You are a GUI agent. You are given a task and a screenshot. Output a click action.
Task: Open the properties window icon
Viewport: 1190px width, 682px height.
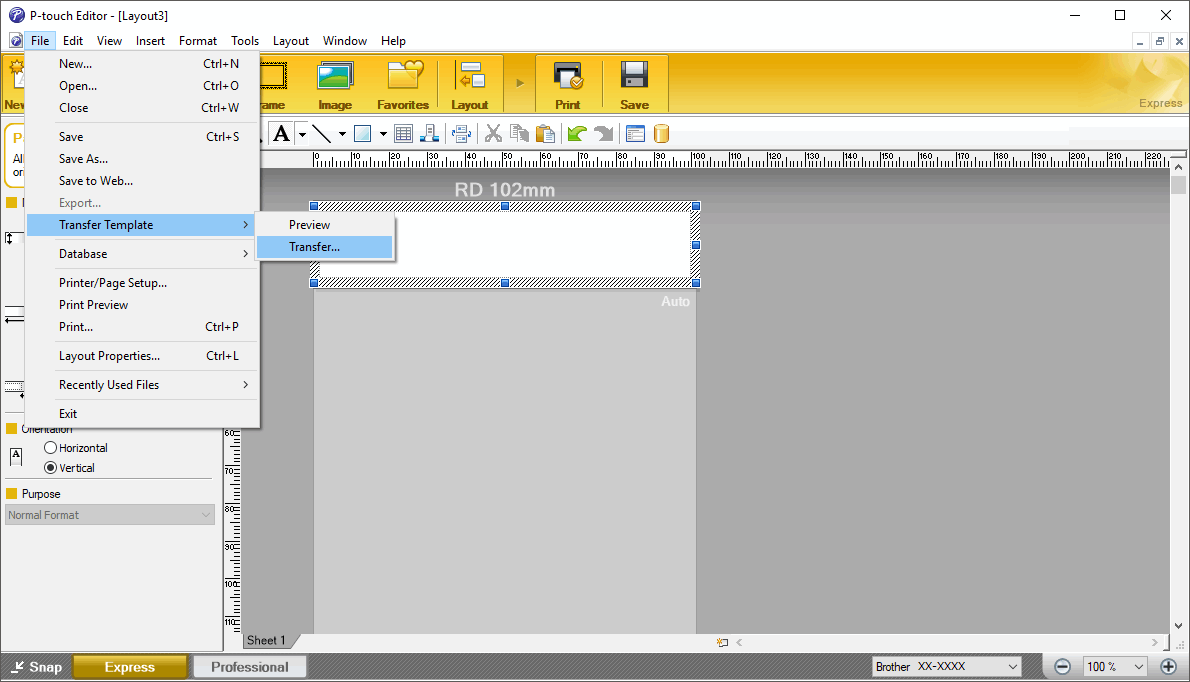tap(635, 134)
